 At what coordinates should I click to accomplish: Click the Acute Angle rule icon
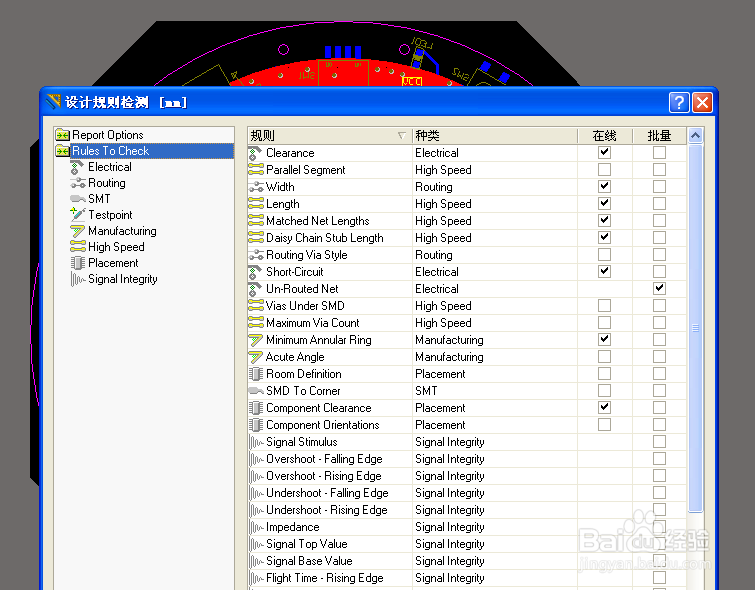(x=256, y=357)
